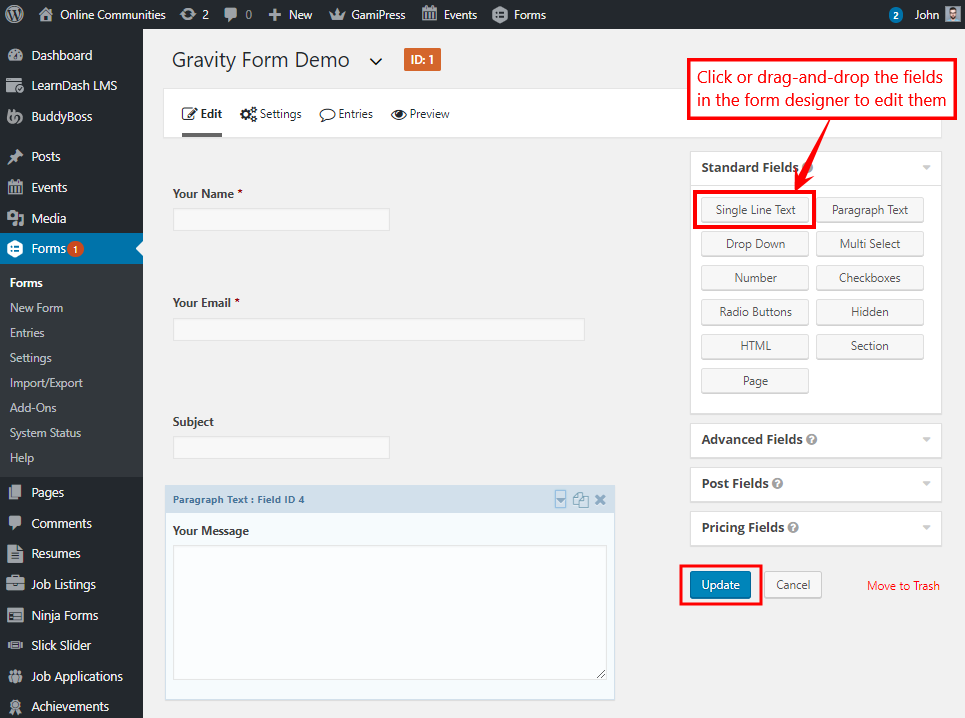
Task: Open the form Preview tab
Action: (x=420, y=114)
